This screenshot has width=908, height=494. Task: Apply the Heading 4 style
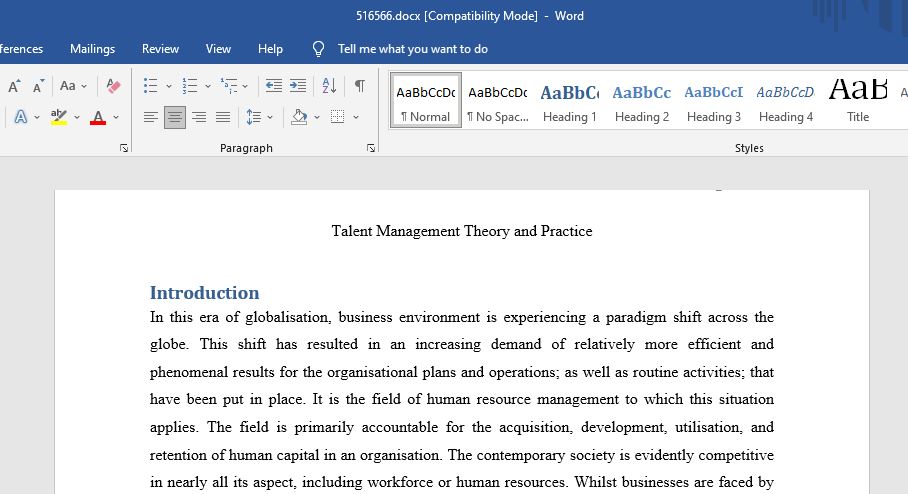[x=786, y=100]
